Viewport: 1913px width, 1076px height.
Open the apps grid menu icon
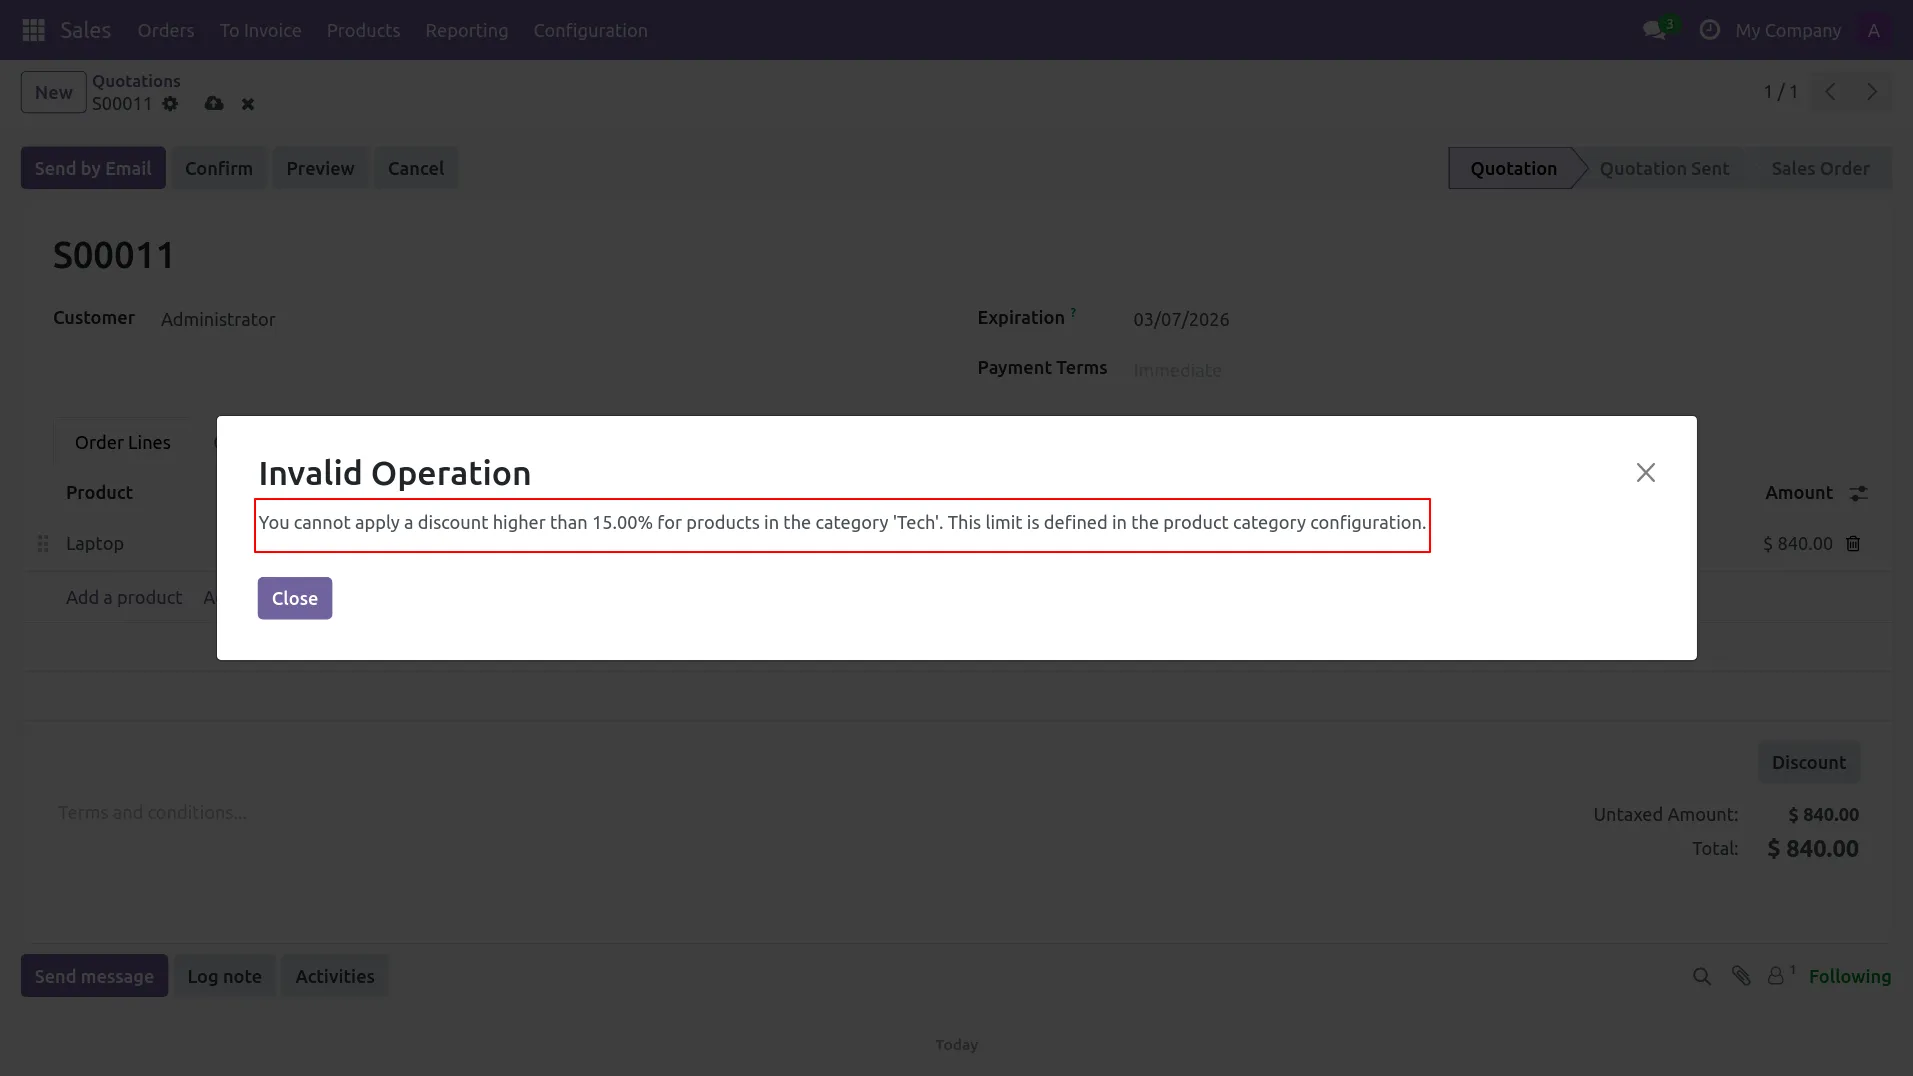tap(33, 30)
